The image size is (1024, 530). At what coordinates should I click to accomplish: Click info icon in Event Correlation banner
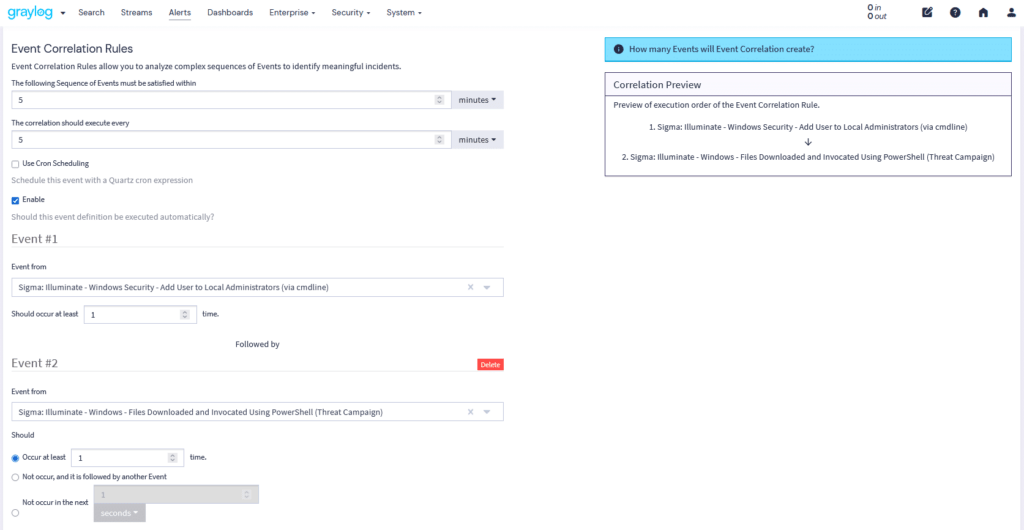click(619, 49)
